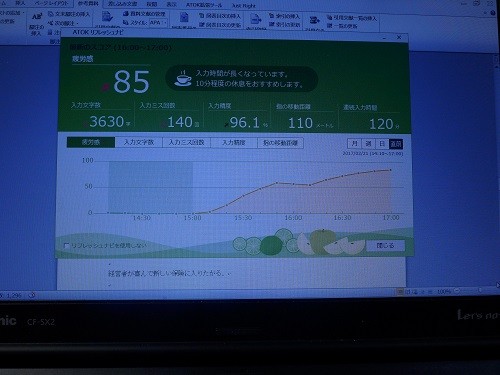
Task: Click update index in Word ribbon
Action: coord(284,24)
